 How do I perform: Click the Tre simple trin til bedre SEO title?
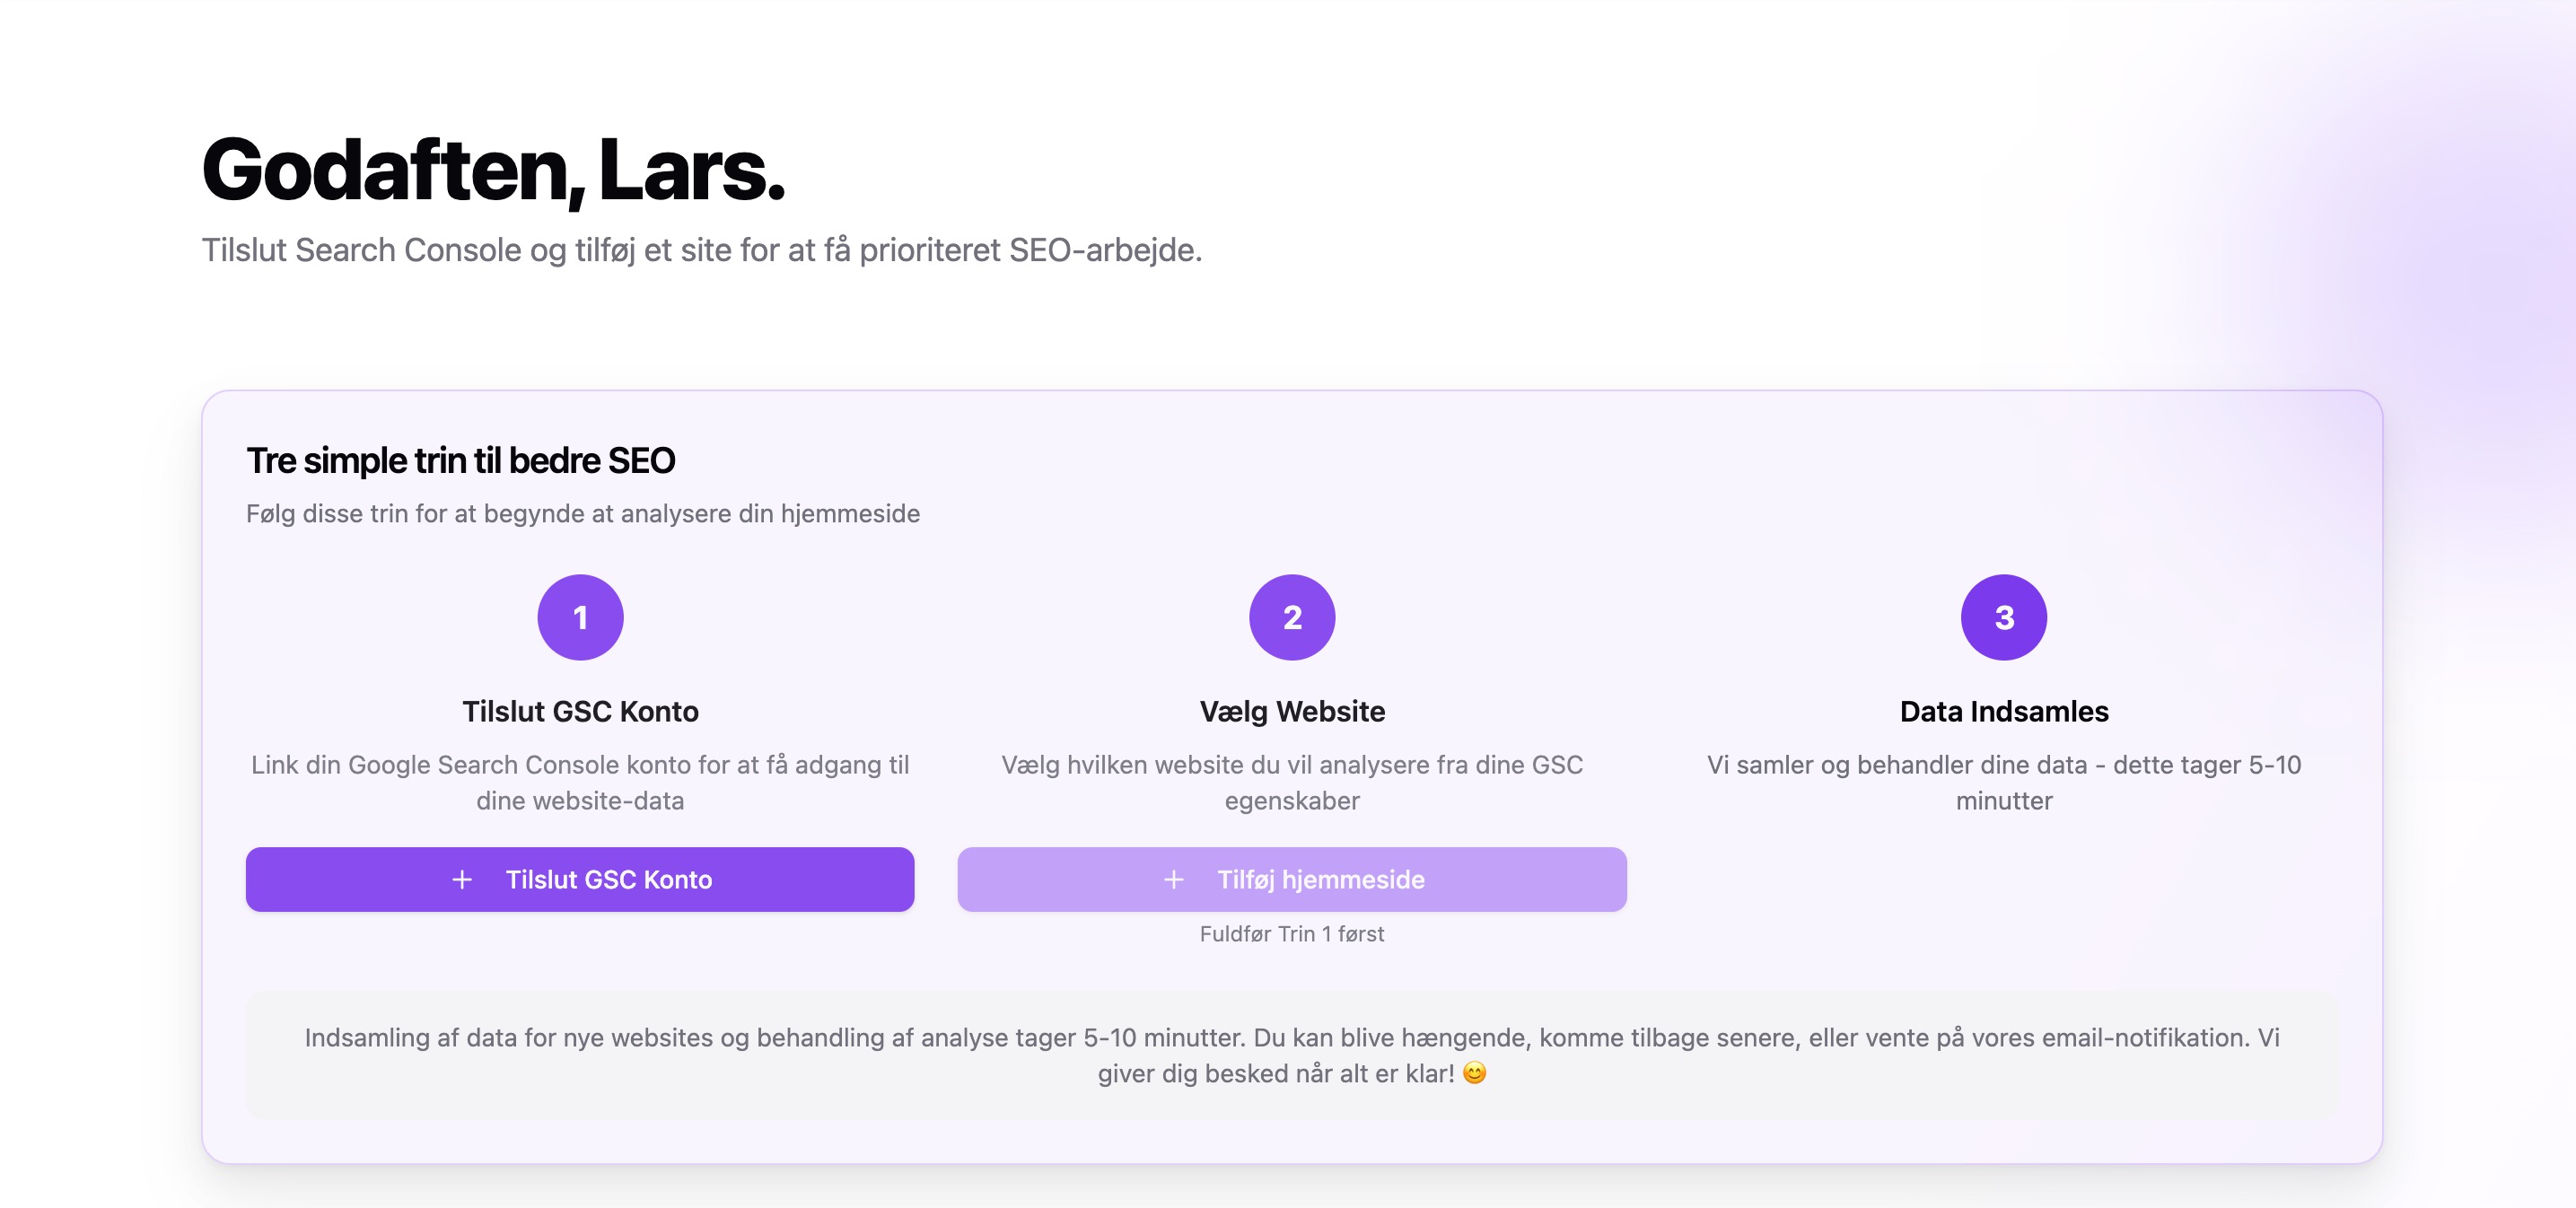[x=460, y=461]
